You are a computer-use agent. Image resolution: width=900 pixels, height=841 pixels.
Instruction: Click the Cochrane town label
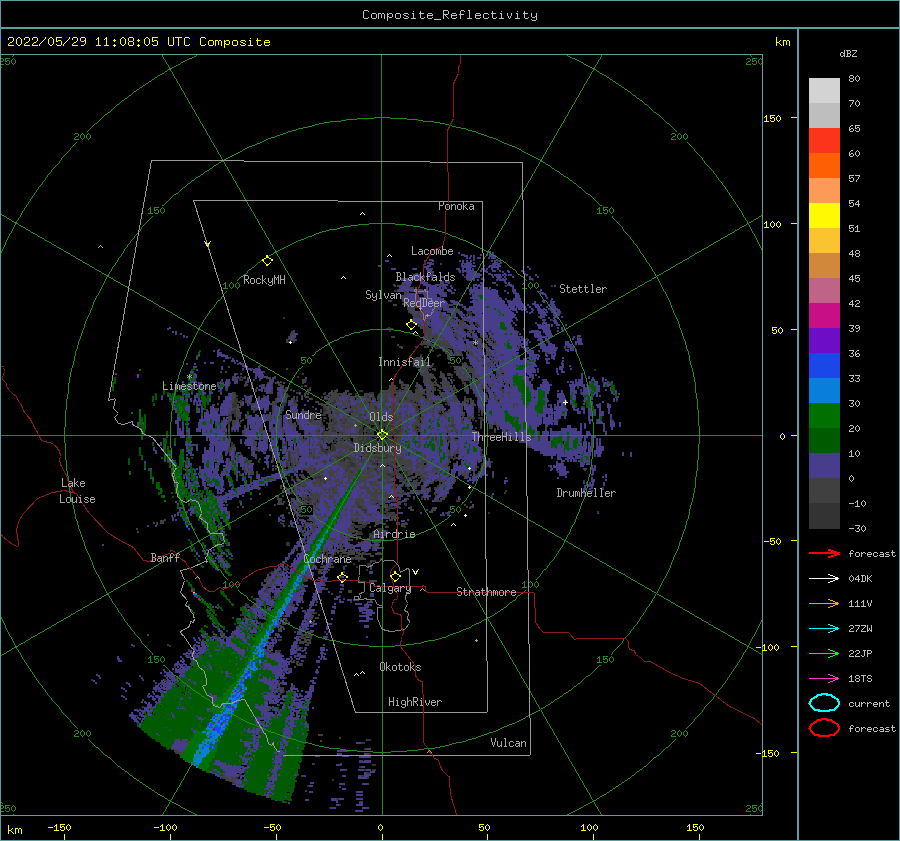click(327, 559)
